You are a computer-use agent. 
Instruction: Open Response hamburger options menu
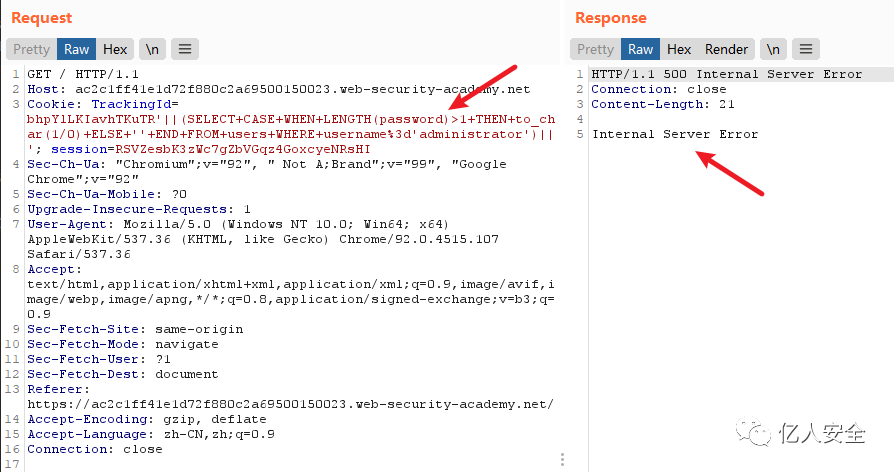pyautogui.click(x=806, y=50)
